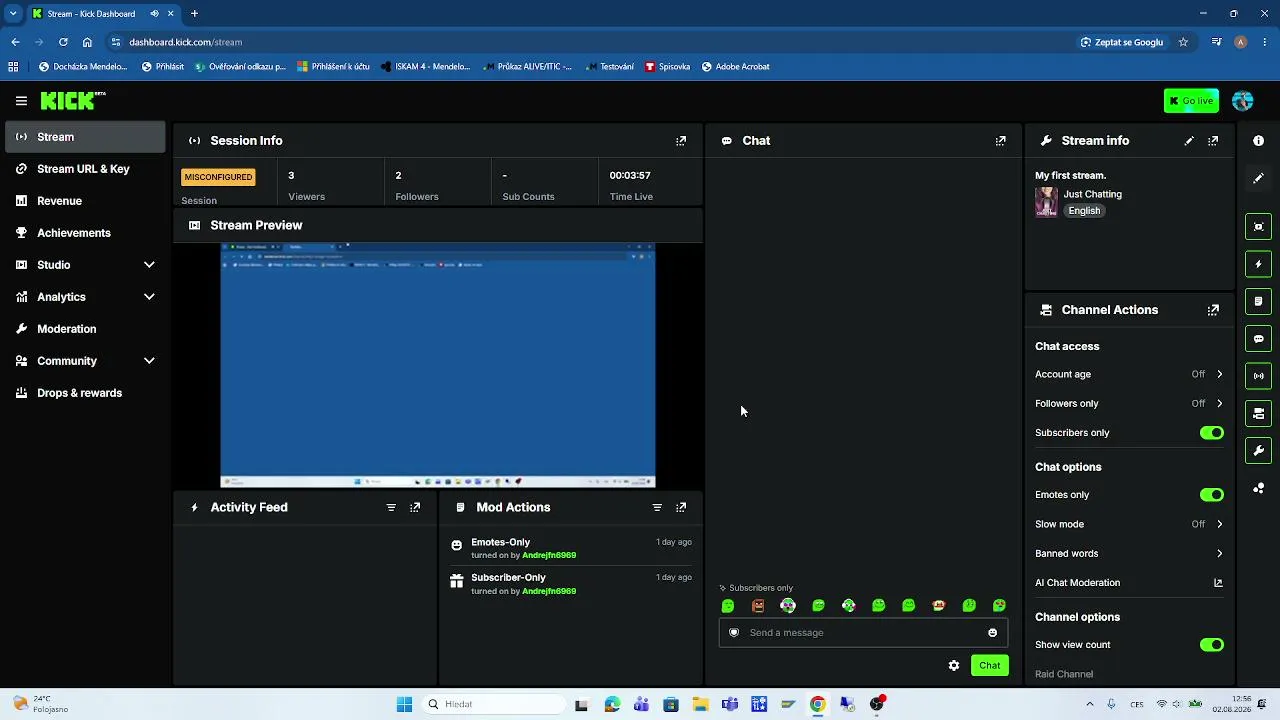1280x720 pixels.
Task: Disable Subscribers only chat
Action: (1212, 433)
